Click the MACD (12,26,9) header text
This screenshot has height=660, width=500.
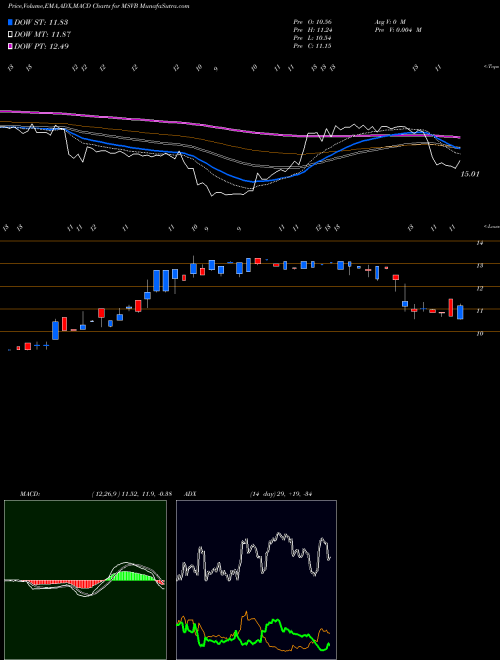(x=96, y=494)
